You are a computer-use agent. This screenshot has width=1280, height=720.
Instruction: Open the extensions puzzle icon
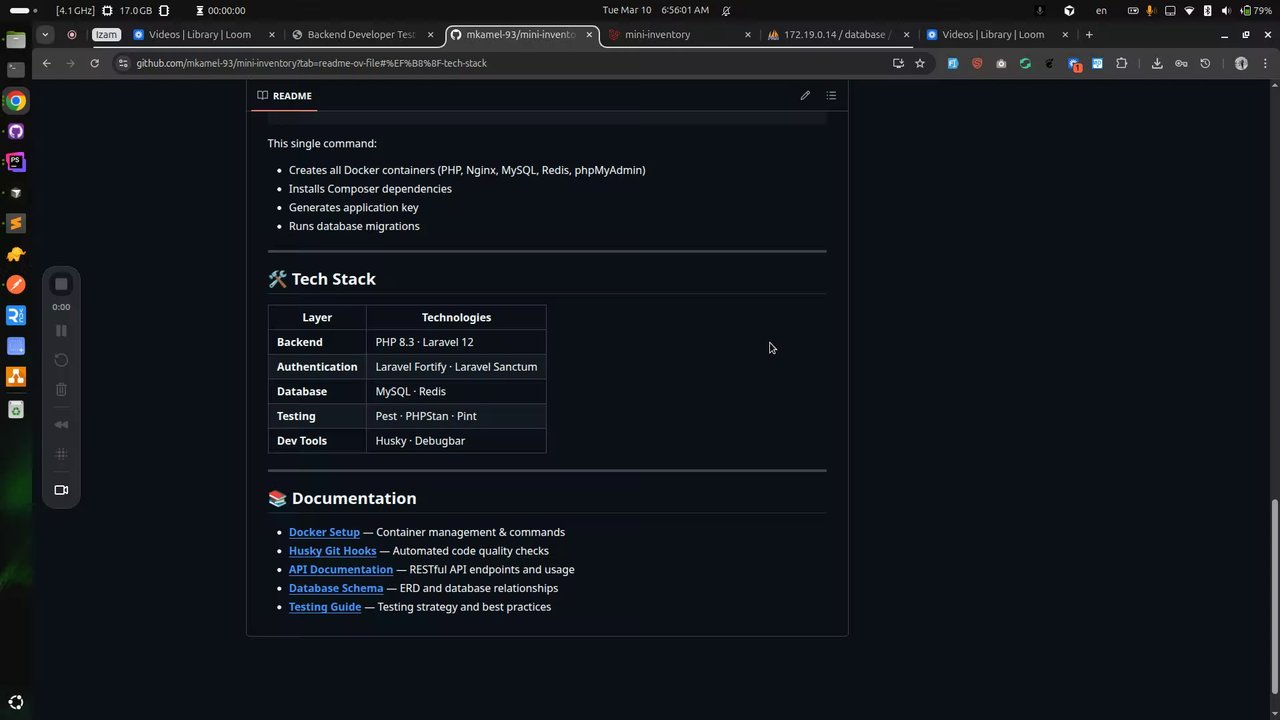pos(1122,63)
